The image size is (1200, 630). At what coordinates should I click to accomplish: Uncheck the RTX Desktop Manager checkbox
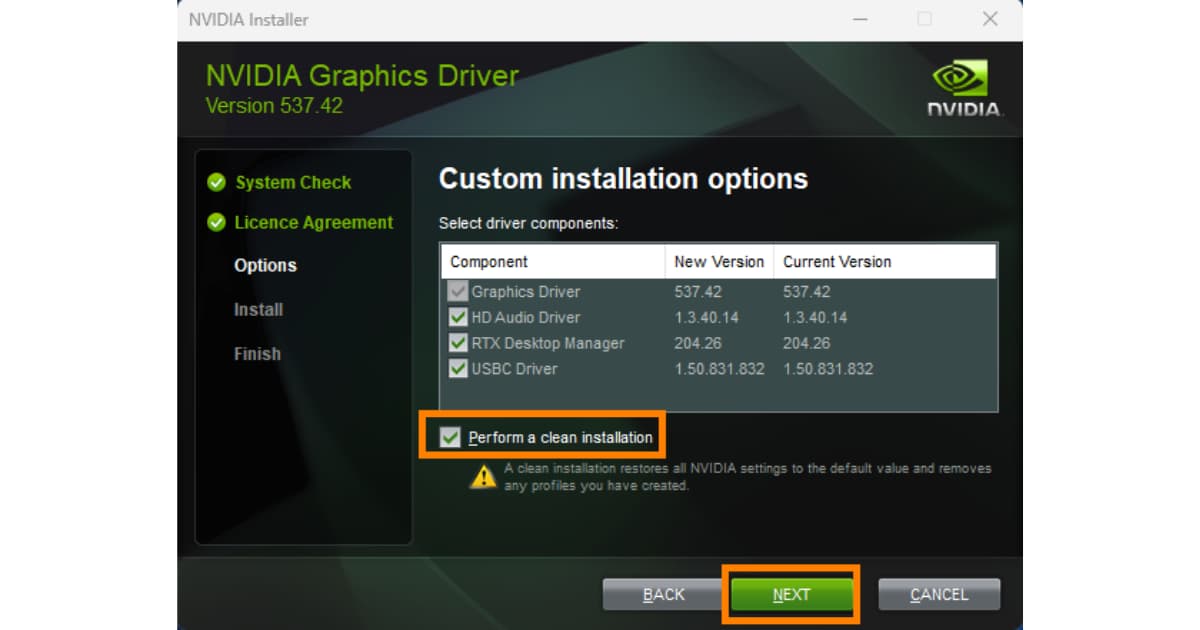(459, 344)
